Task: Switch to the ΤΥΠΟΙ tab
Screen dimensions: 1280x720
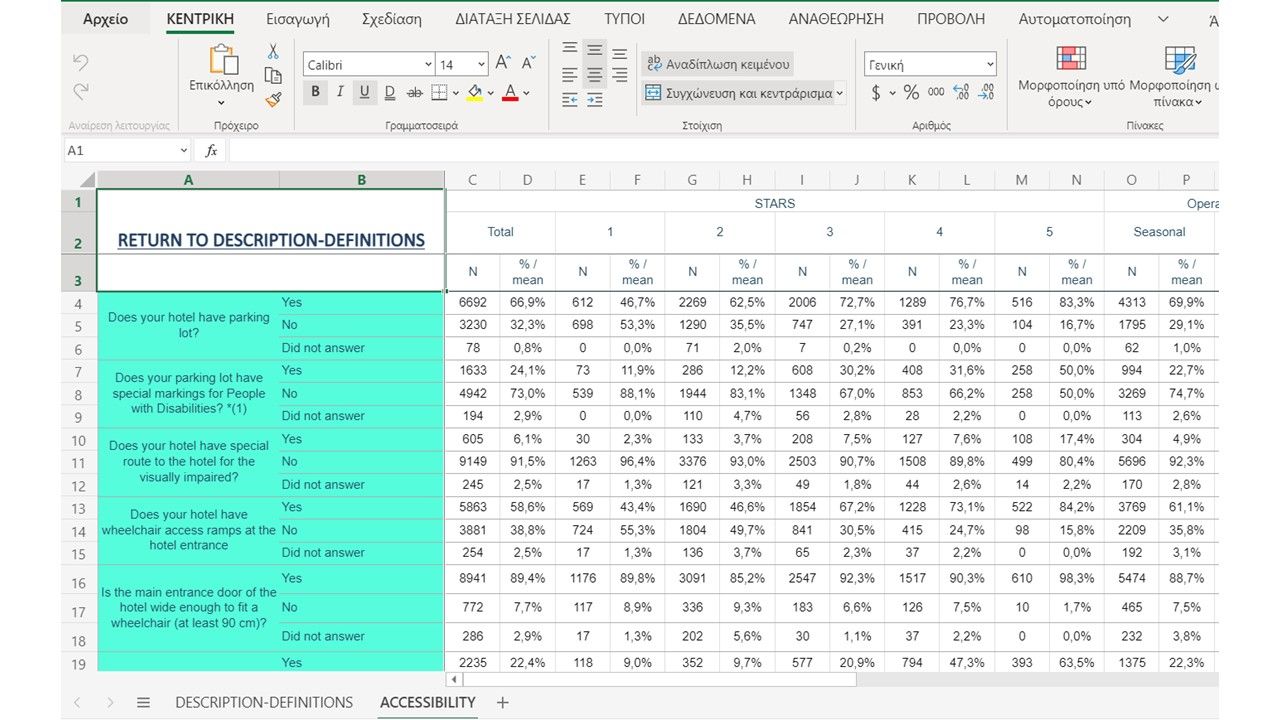Action: pos(625,19)
